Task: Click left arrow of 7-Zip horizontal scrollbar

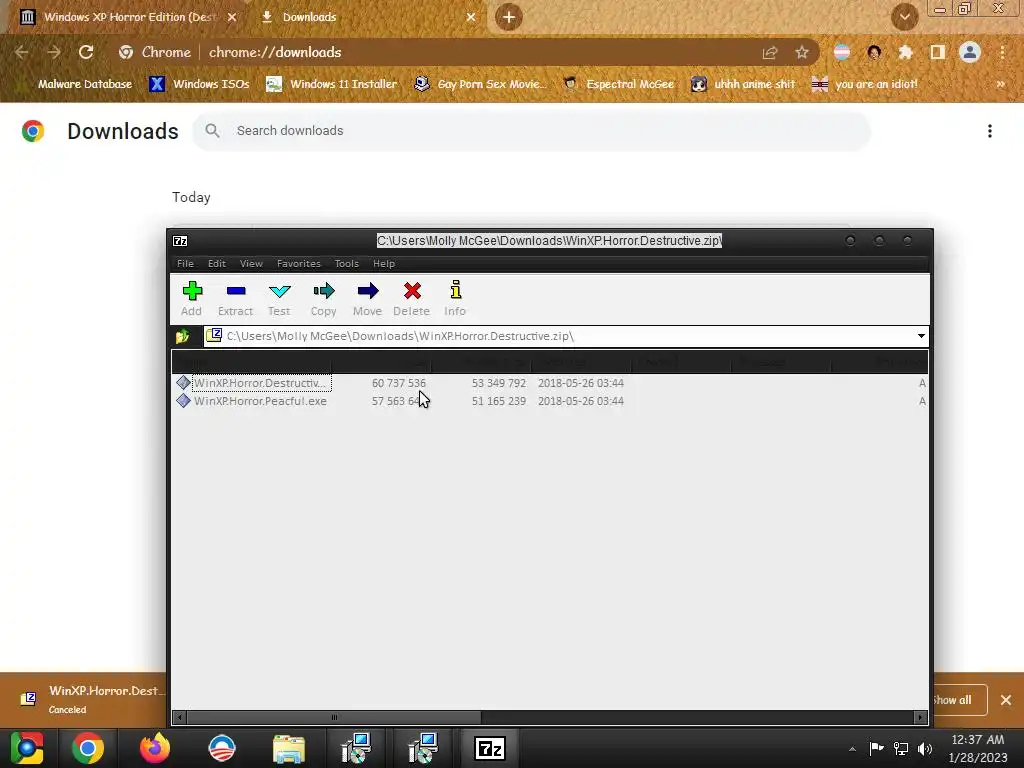Action: click(180, 718)
